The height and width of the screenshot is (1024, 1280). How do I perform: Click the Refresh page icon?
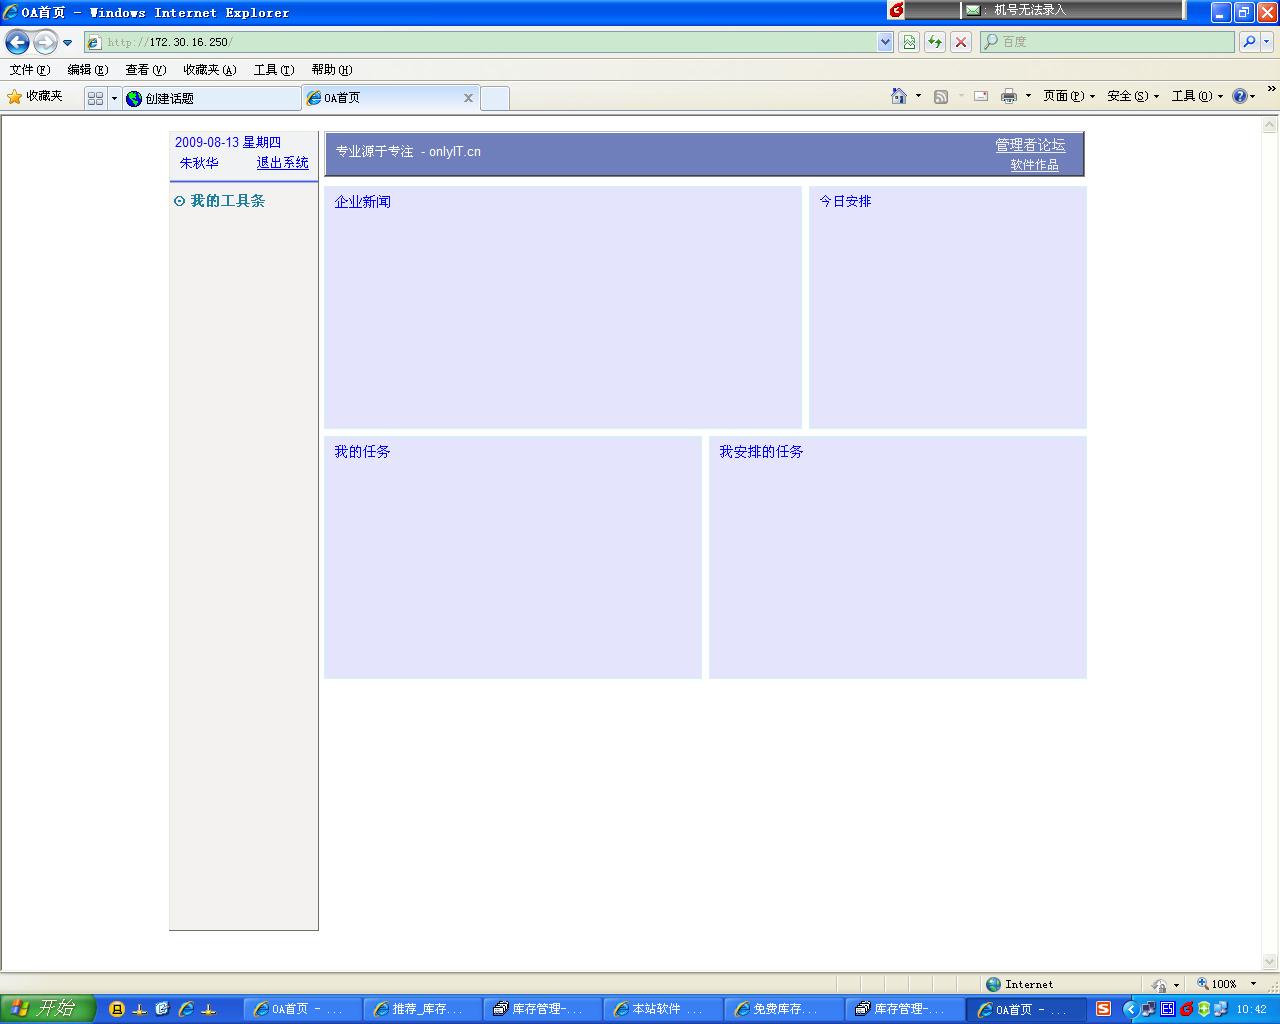(935, 42)
